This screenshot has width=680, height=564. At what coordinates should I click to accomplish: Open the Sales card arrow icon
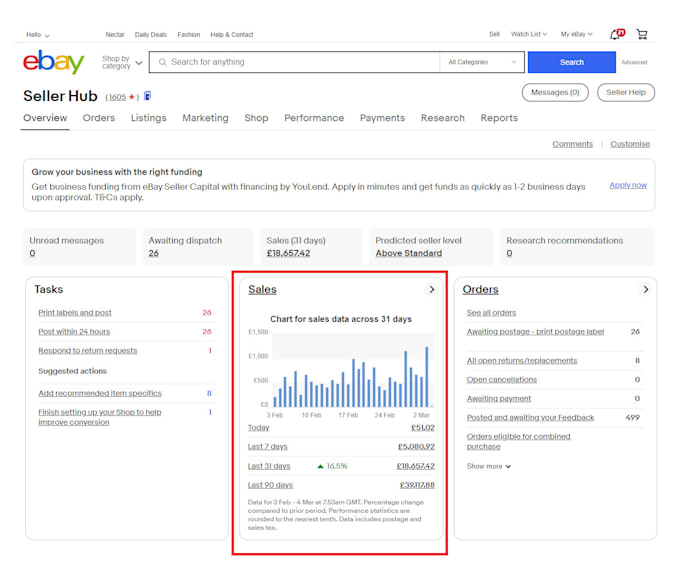click(x=432, y=289)
